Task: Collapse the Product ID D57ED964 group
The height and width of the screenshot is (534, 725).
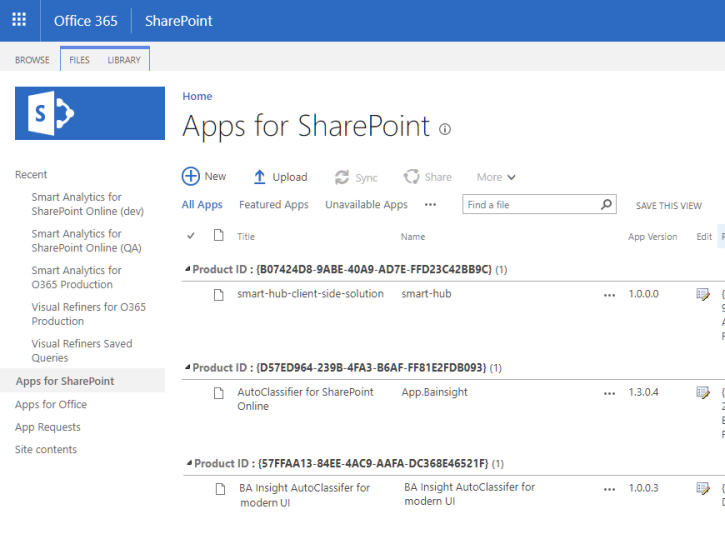Action: [x=187, y=368]
